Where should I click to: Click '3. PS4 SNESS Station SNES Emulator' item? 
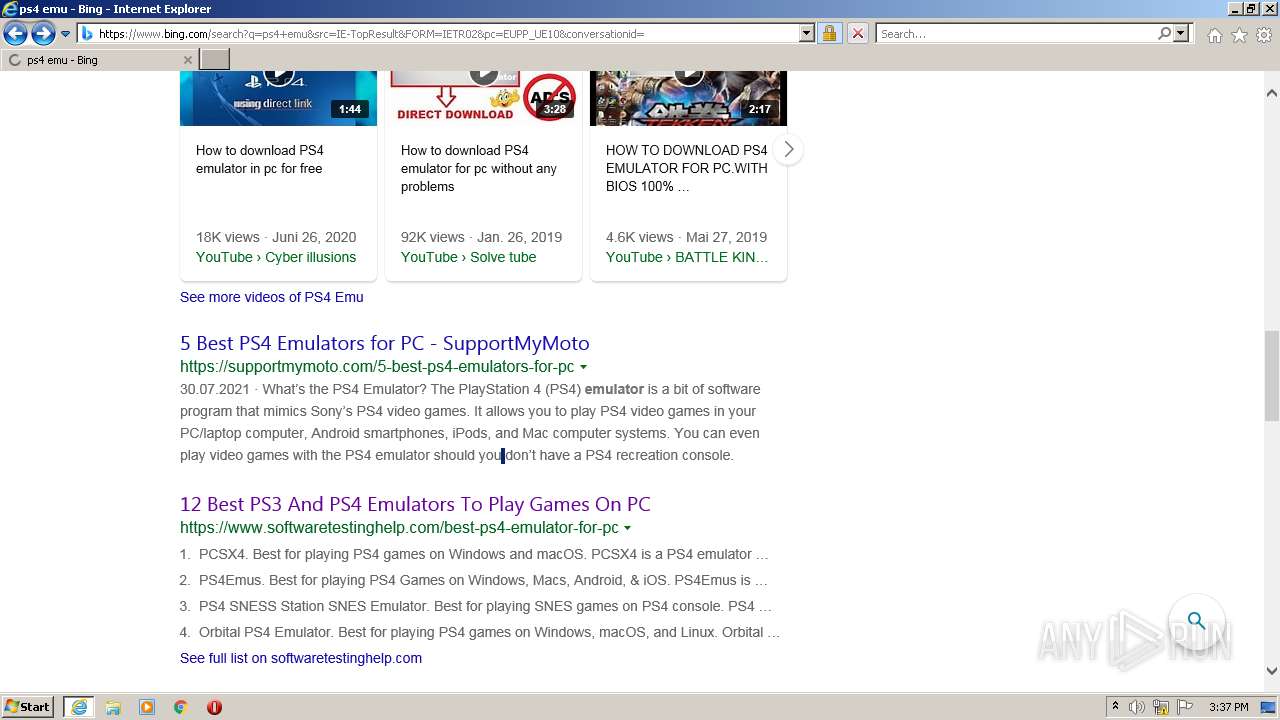[x=476, y=606]
